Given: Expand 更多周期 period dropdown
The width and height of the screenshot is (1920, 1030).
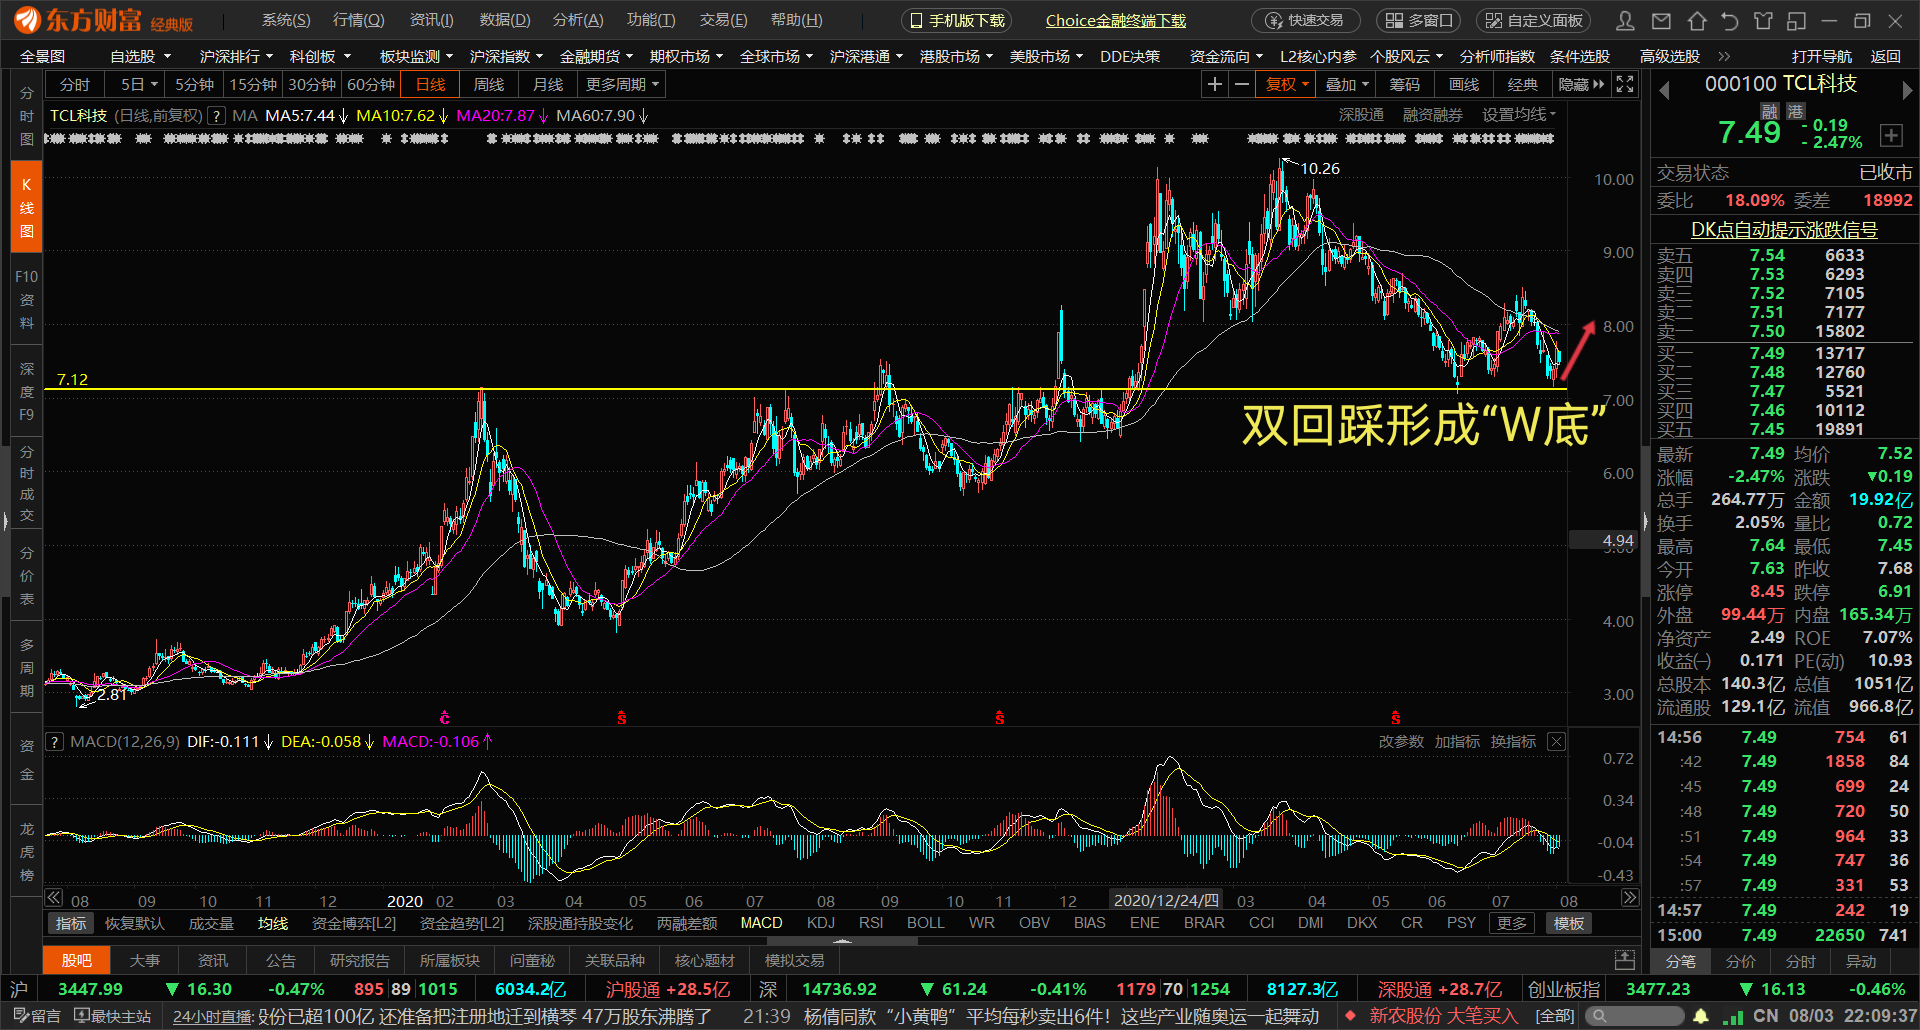Looking at the screenshot, I should 622,85.
